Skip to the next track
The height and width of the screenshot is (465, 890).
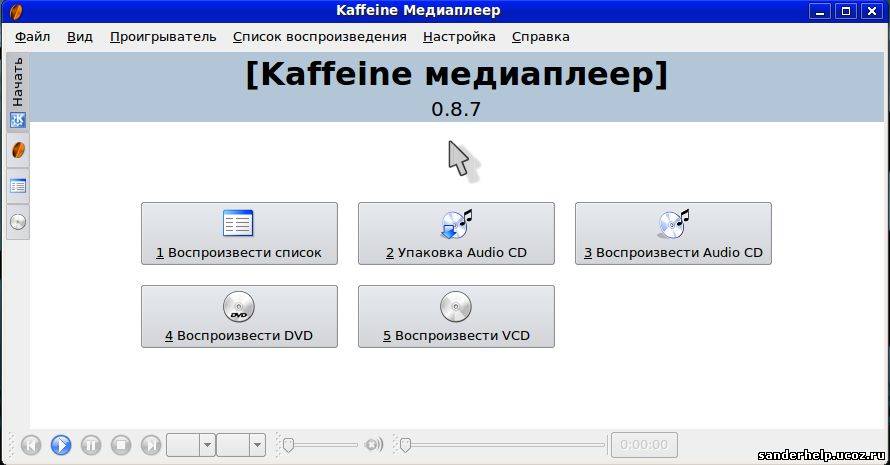(151, 445)
